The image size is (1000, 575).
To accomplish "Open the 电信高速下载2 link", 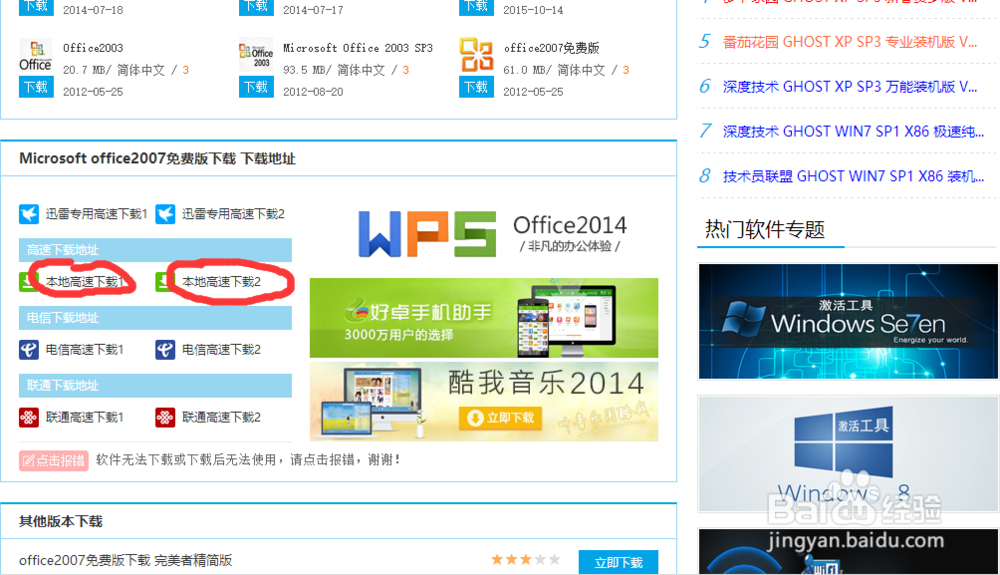I will pos(221,349).
